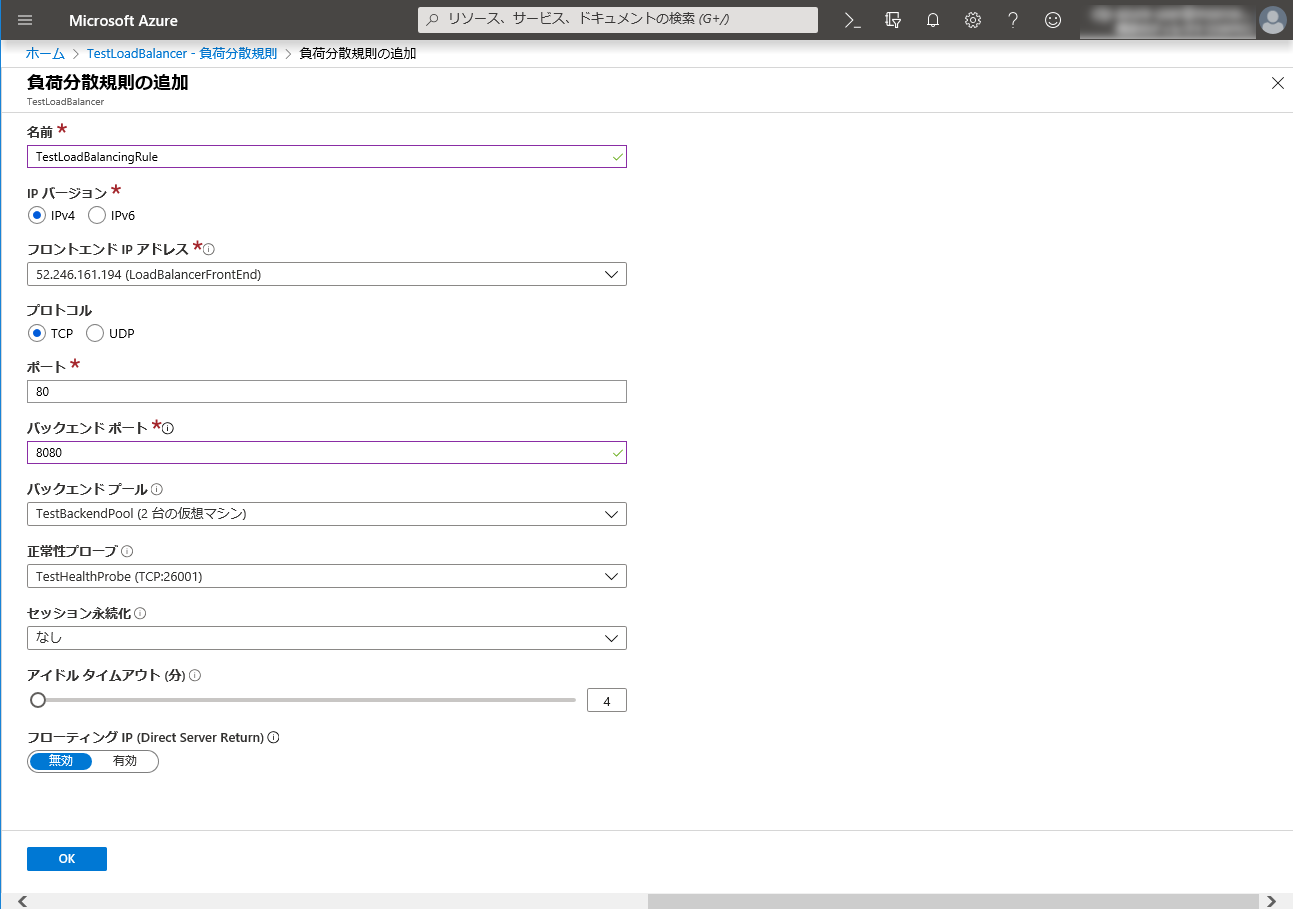Send feedback via smiley icon
This screenshot has width=1293, height=909.
click(1053, 20)
